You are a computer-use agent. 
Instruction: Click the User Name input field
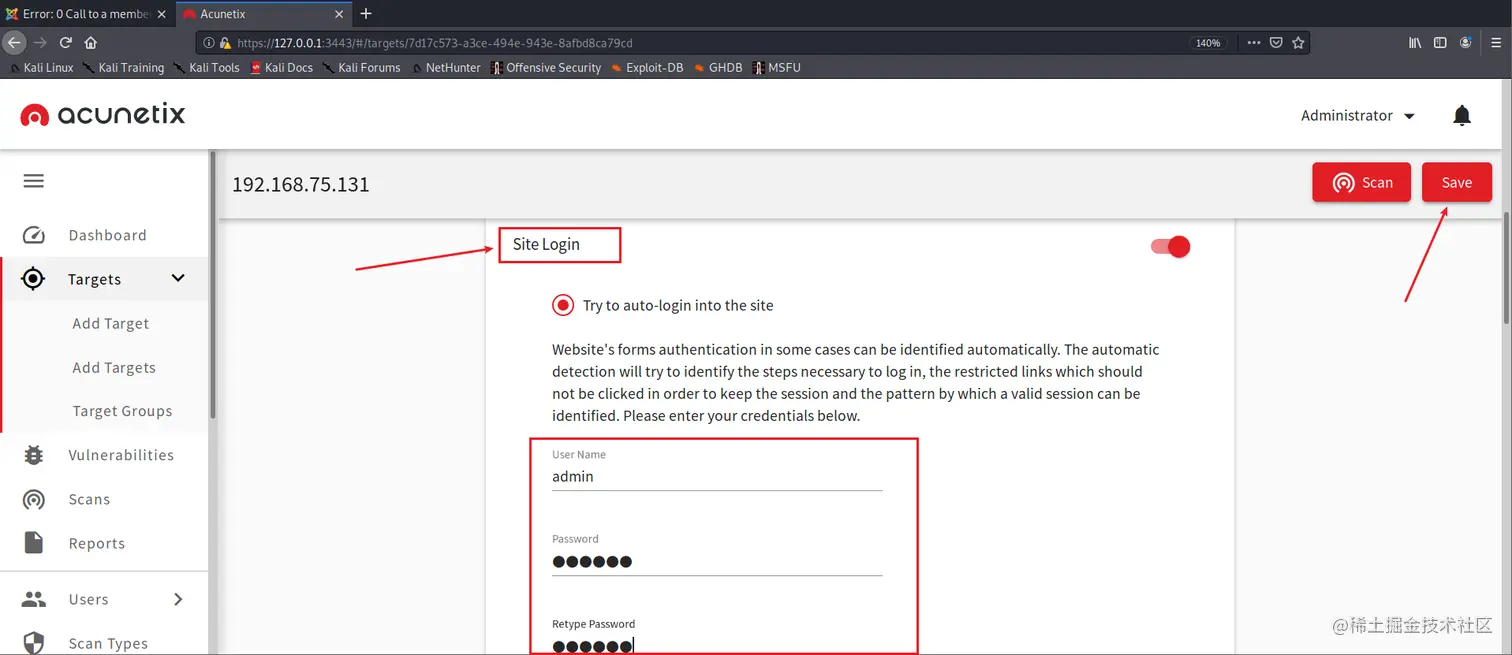[716, 476]
